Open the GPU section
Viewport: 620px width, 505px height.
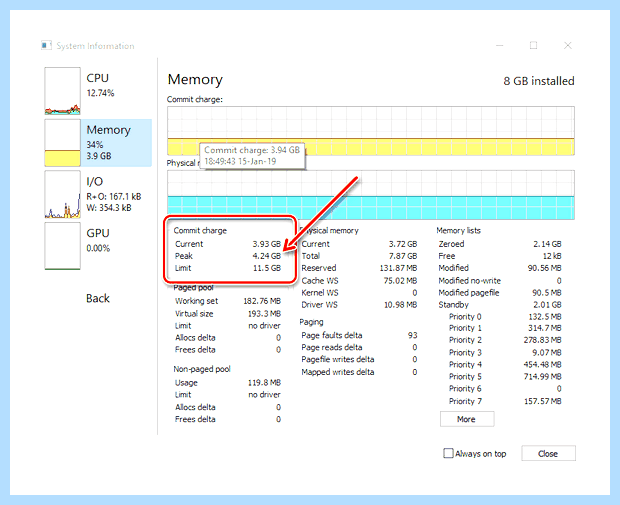coord(98,246)
